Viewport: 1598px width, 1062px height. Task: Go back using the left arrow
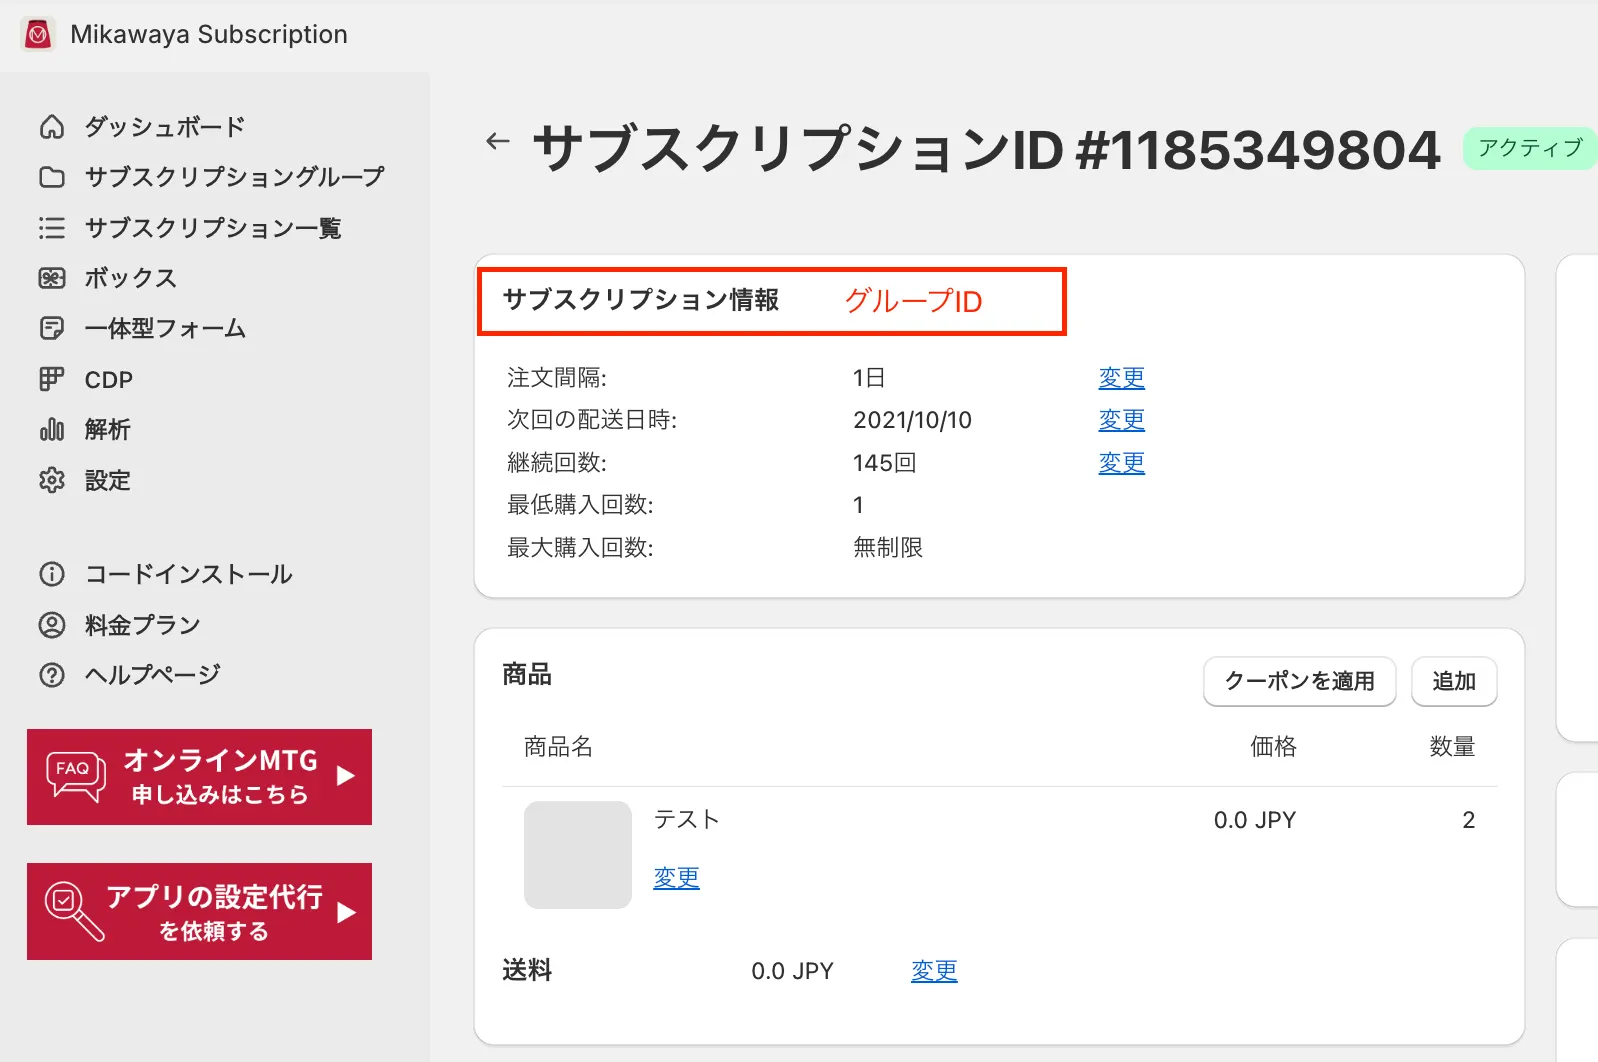point(498,142)
